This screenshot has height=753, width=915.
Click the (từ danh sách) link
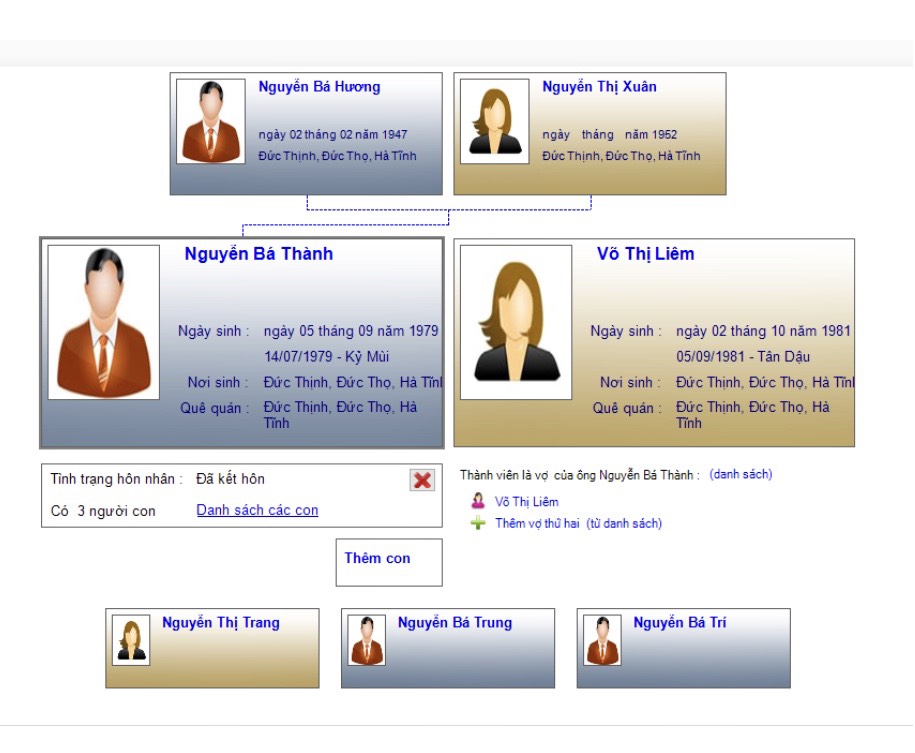pos(624,523)
